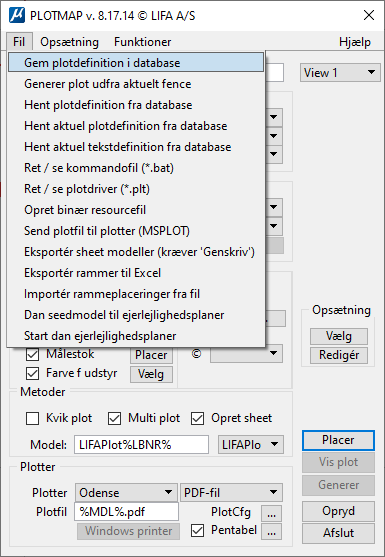This screenshot has height=557, width=385.
Task: Click the Plotfil %MDL%.pdf text field
Action: [126, 512]
